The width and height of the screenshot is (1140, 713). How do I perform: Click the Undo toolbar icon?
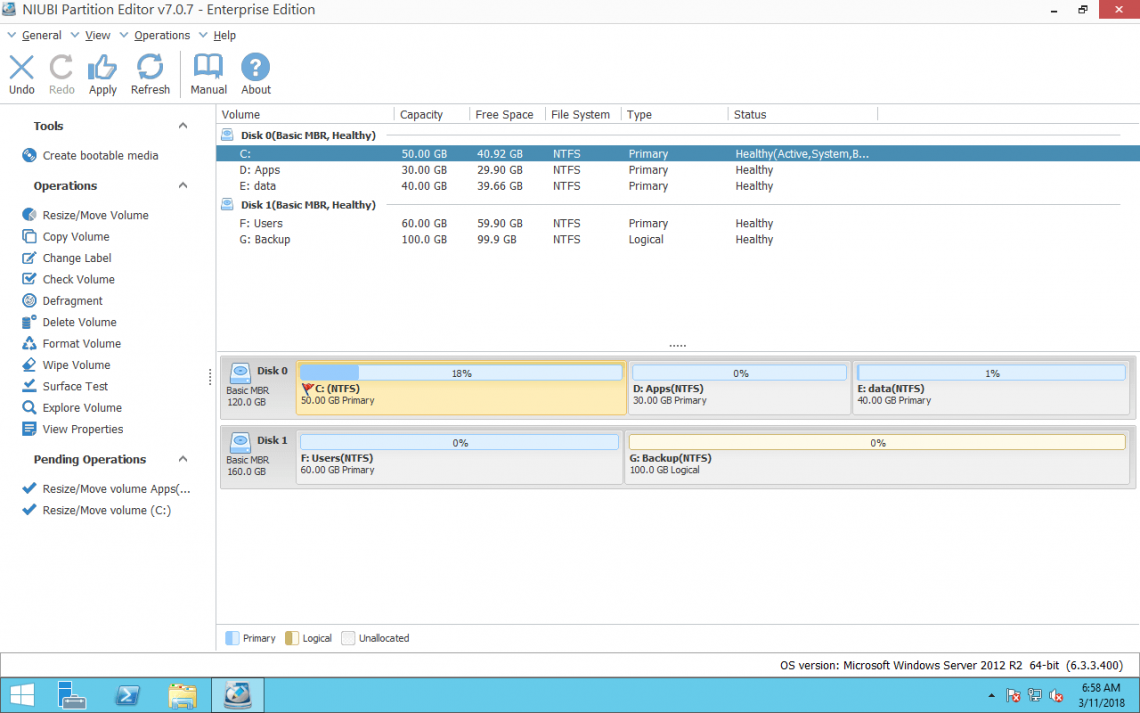click(x=22, y=68)
